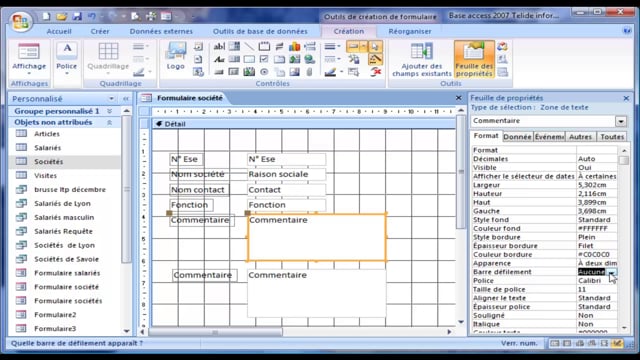Viewport: 640px width, 360px height.
Task: Open Outils de base de données tab
Action: (260, 31)
